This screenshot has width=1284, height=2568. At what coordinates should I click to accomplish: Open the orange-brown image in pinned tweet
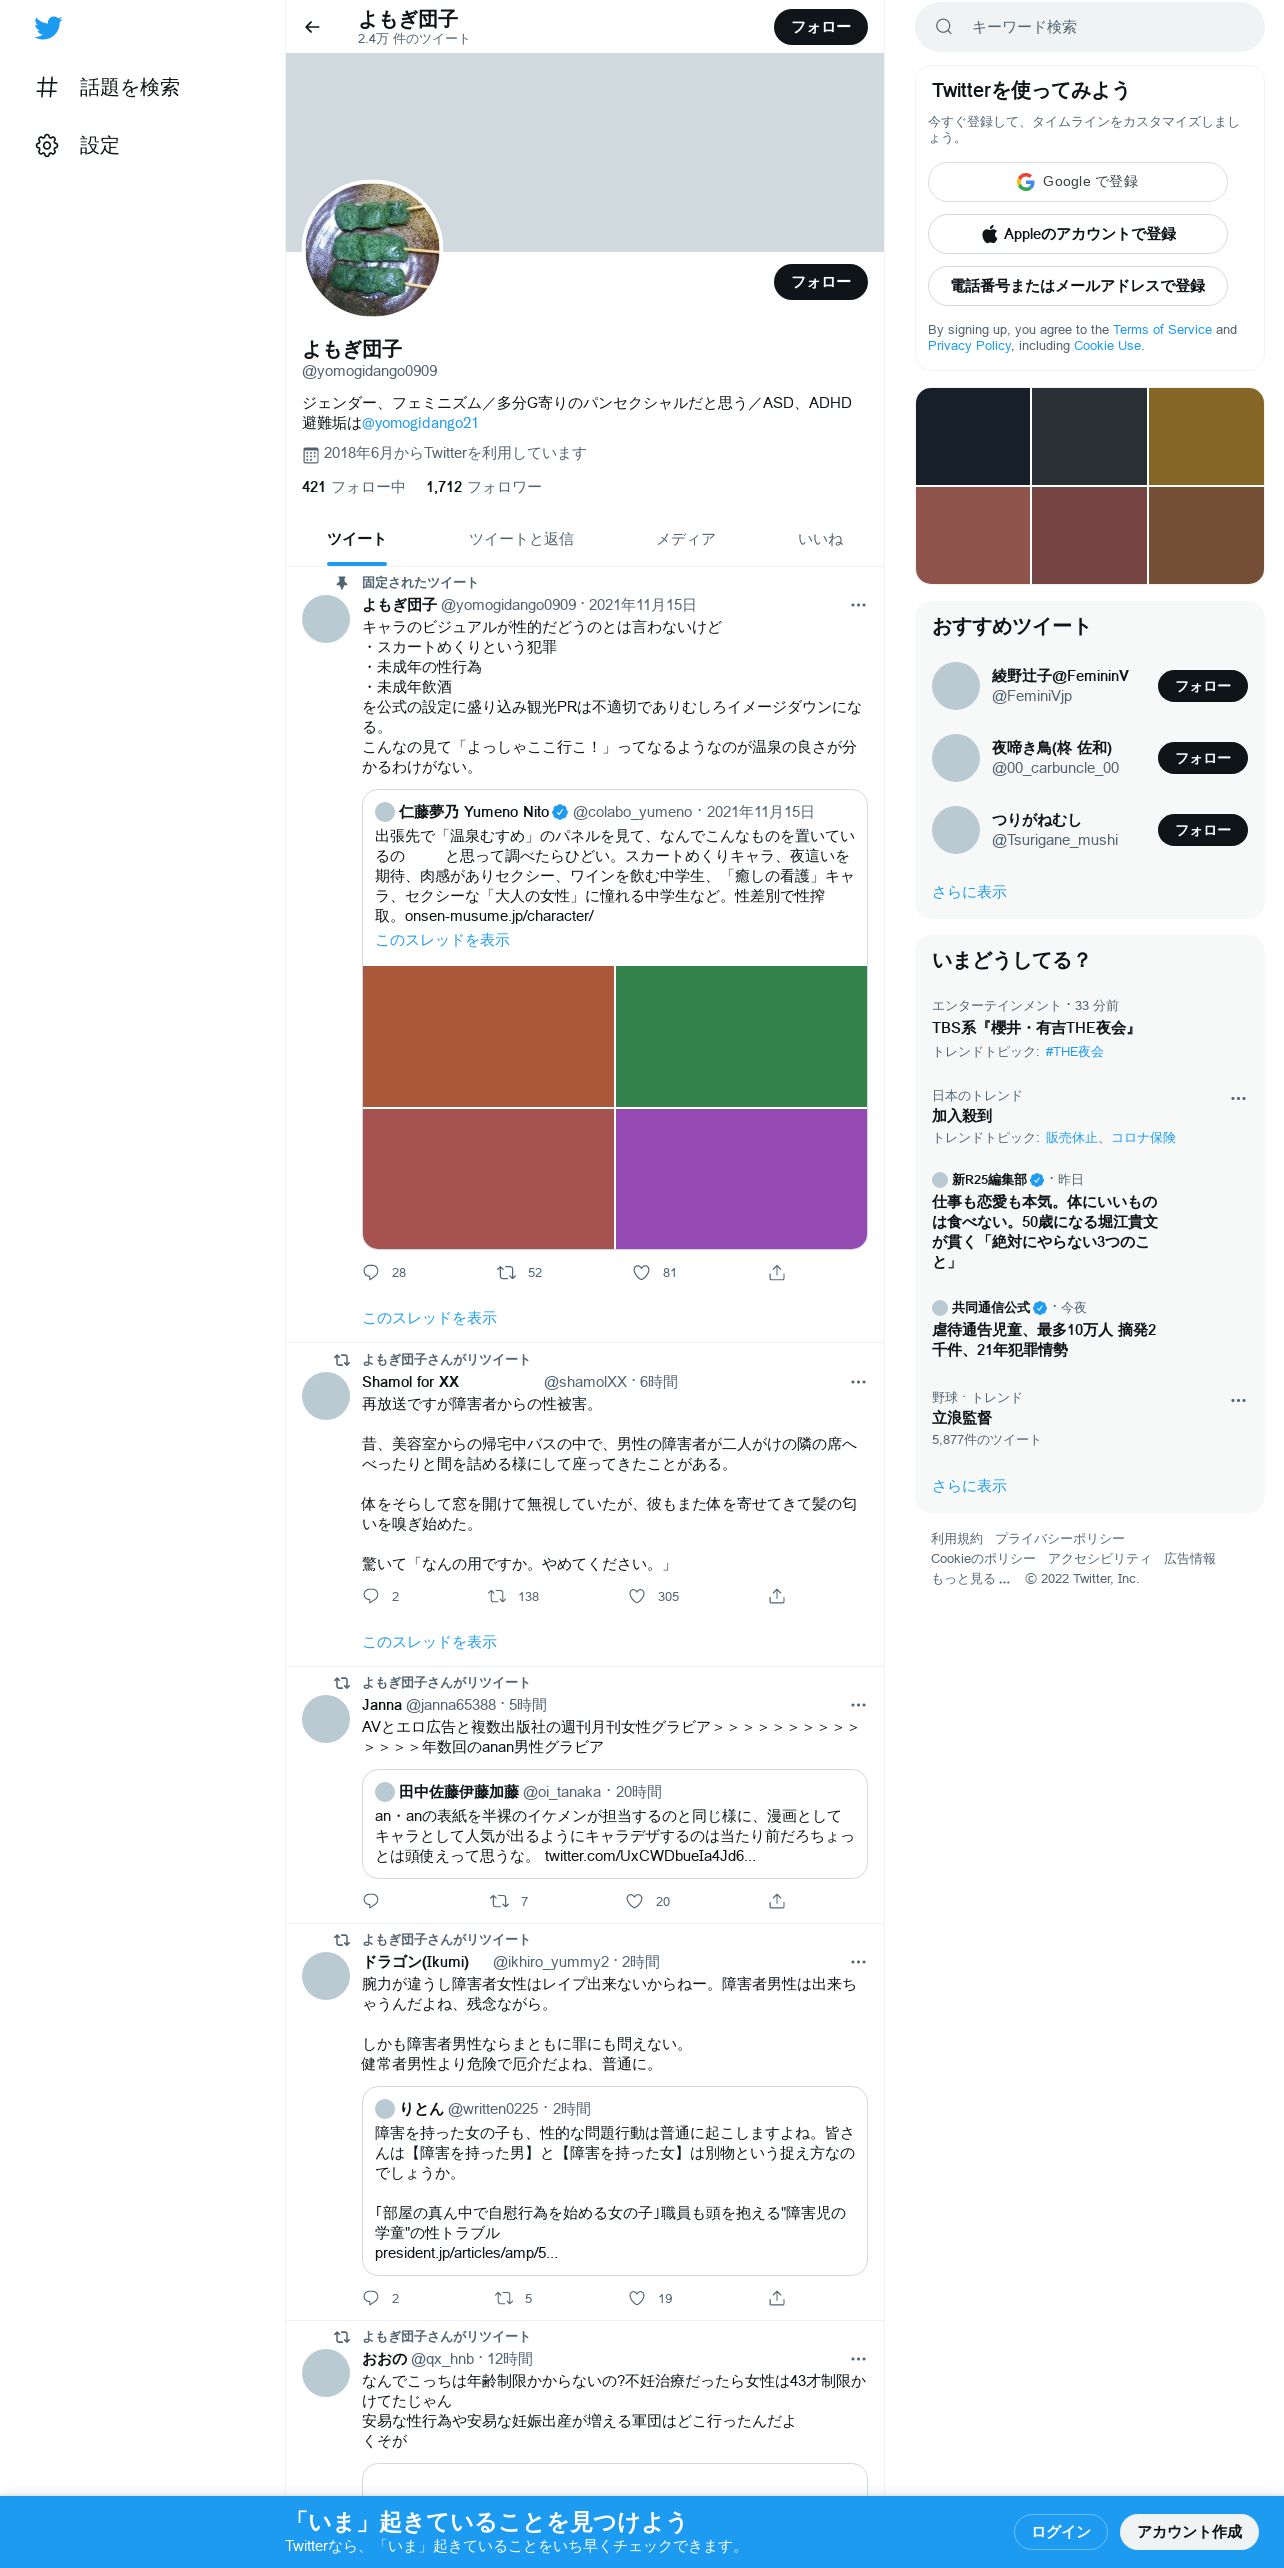(488, 1036)
